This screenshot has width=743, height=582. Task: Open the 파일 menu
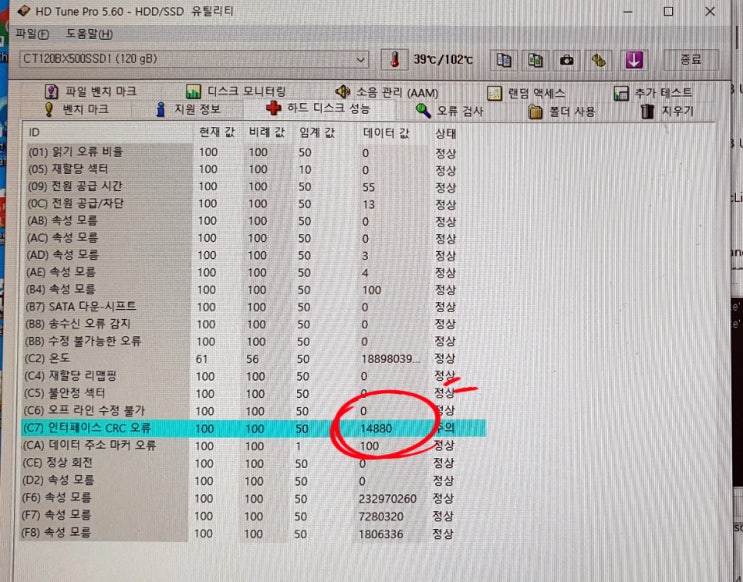click(x=32, y=34)
